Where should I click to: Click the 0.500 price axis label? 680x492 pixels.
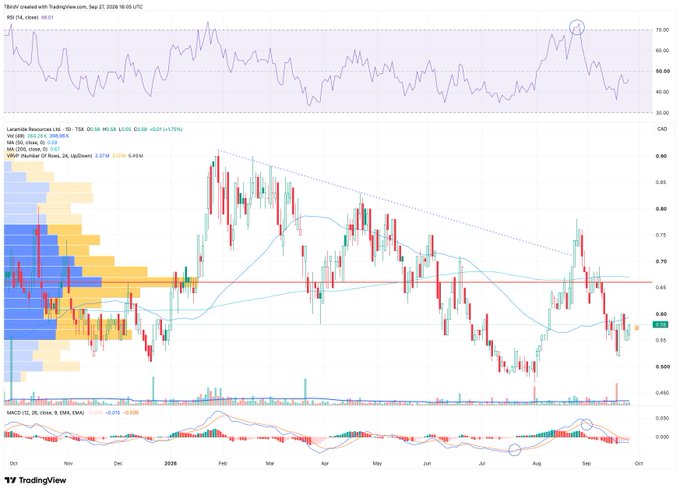[x=662, y=367]
